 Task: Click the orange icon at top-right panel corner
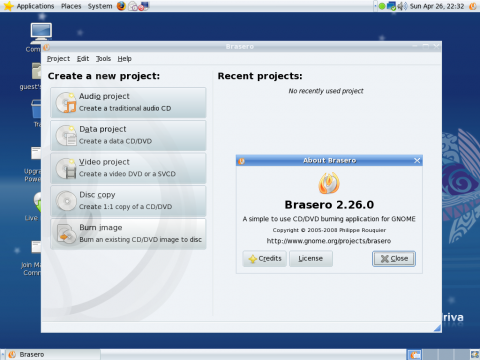click(x=473, y=6)
